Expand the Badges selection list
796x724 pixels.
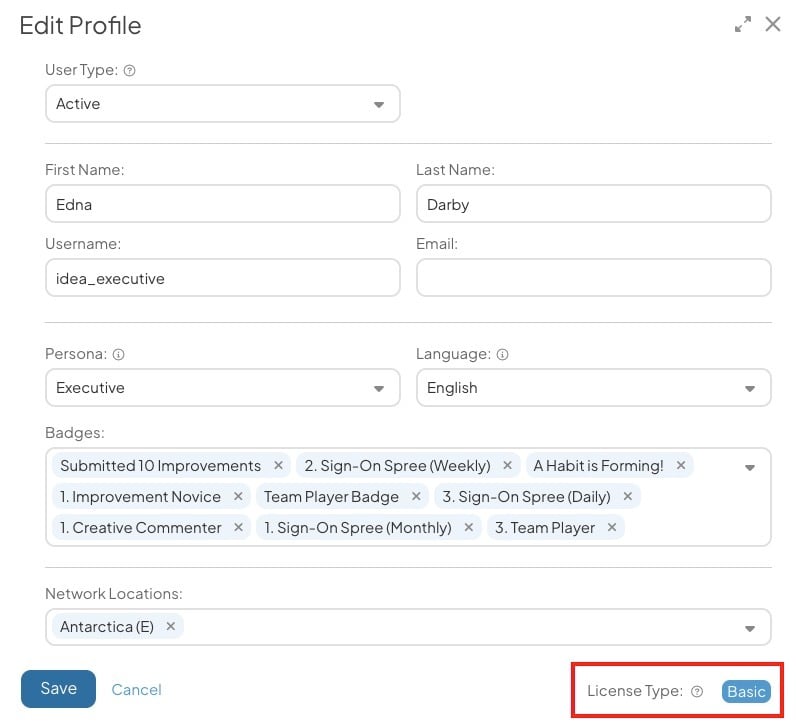(750, 467)
